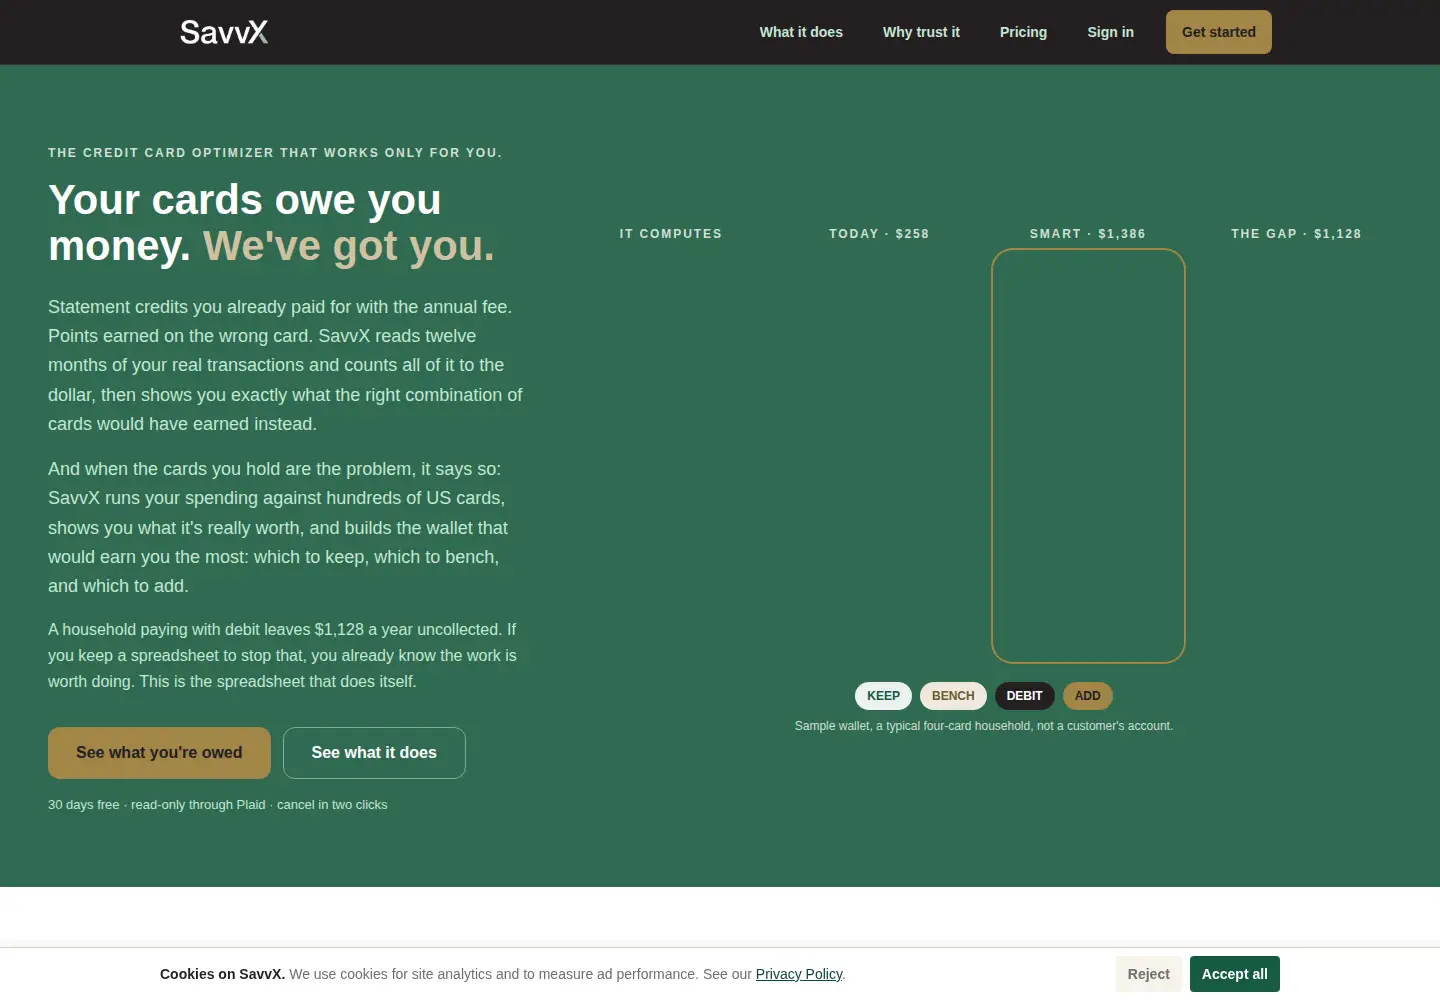1440x1000 pixels.
Task: Click the SMART · $1,386 column header
Action: click(x=1088, y=234)
